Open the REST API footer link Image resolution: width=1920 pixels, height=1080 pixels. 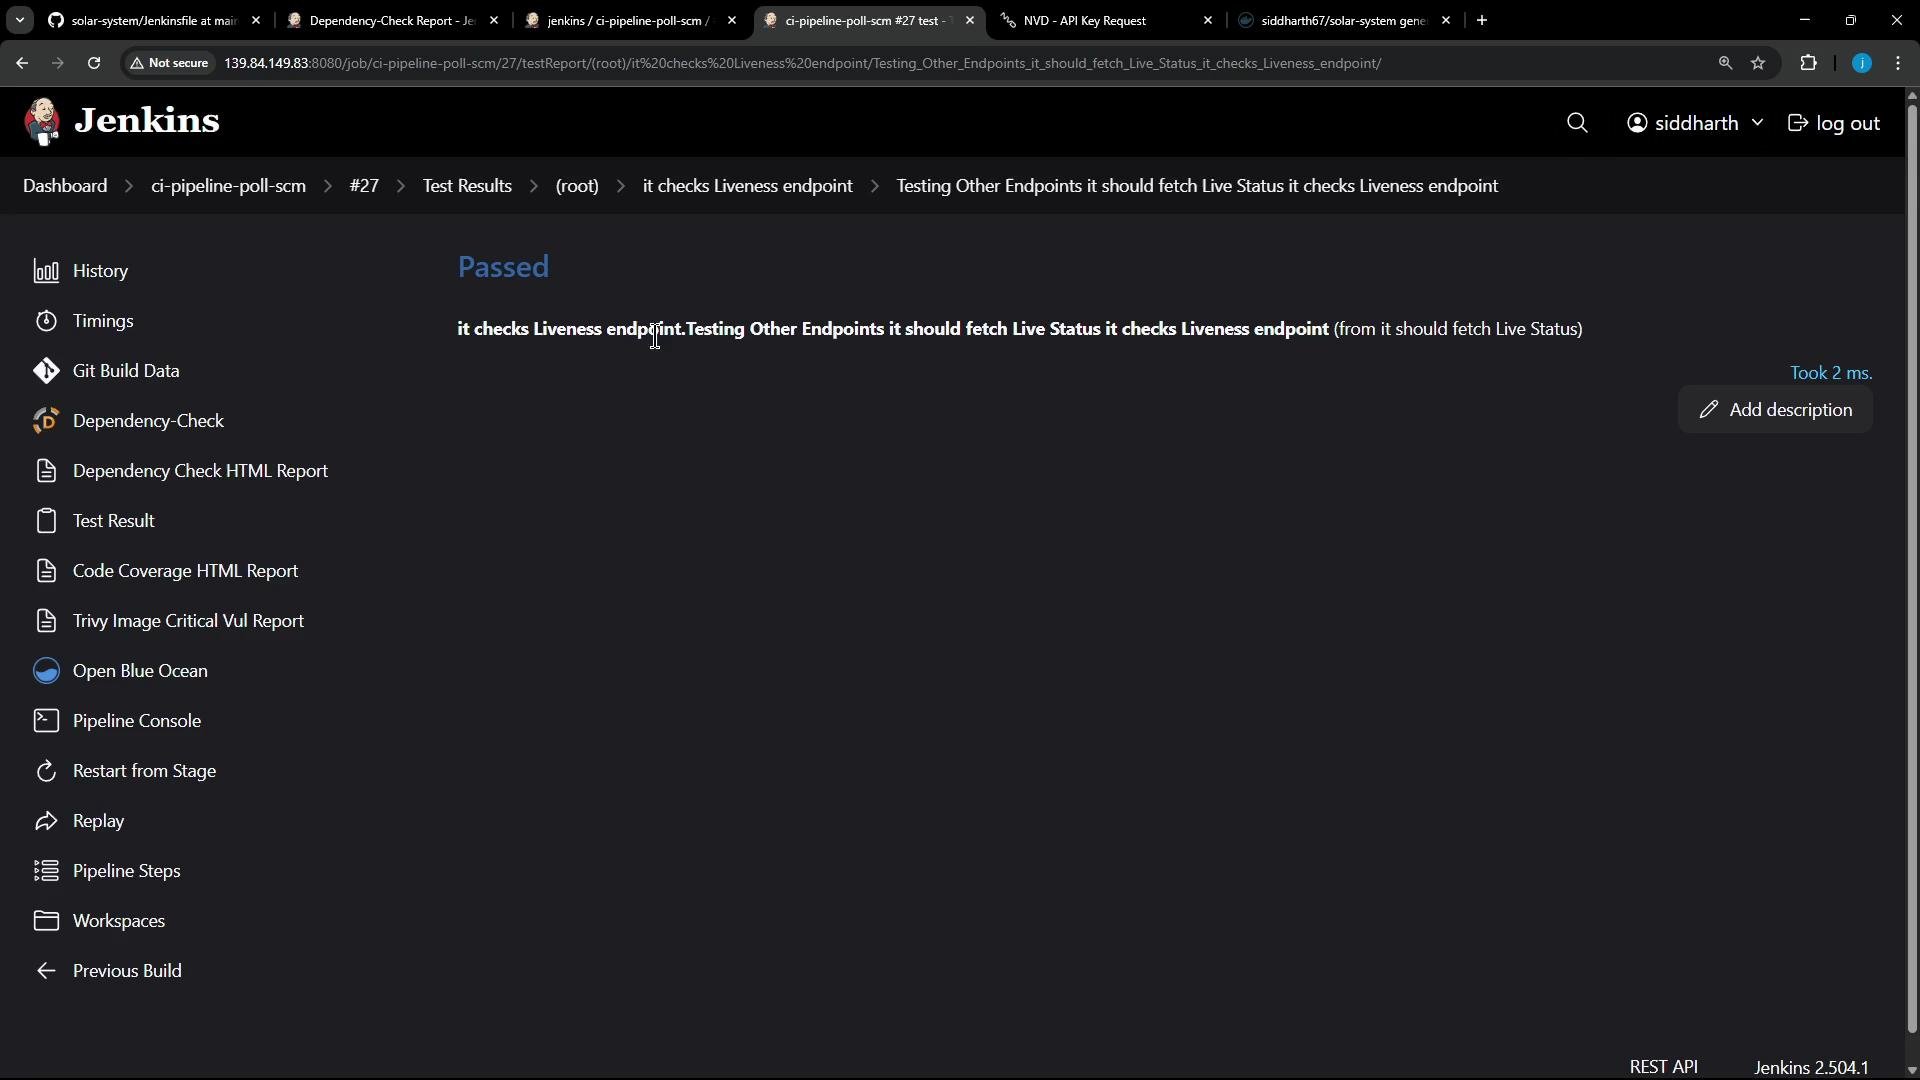(1664, 1067)
